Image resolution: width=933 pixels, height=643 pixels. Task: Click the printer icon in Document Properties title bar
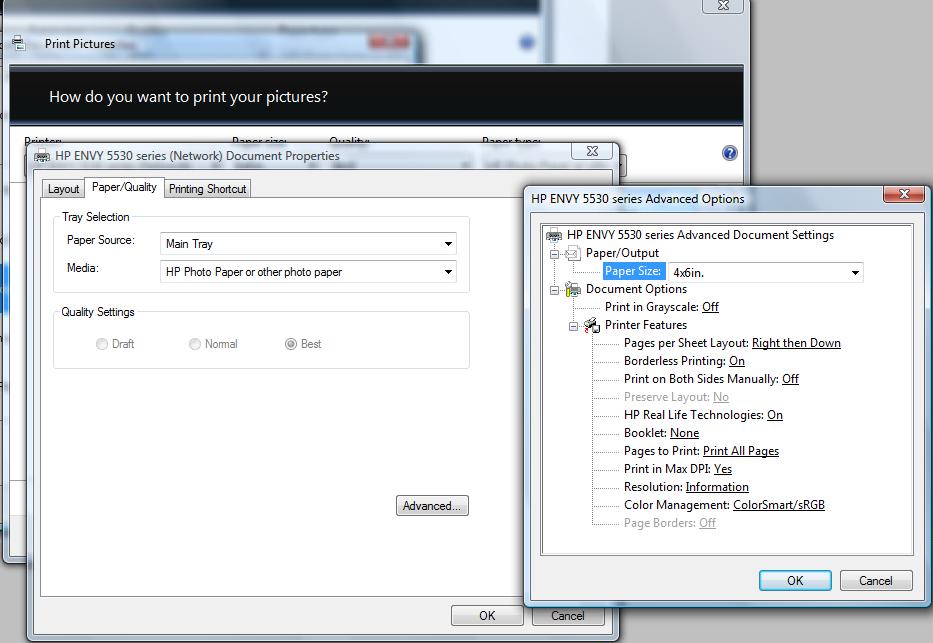click(42, 156)
